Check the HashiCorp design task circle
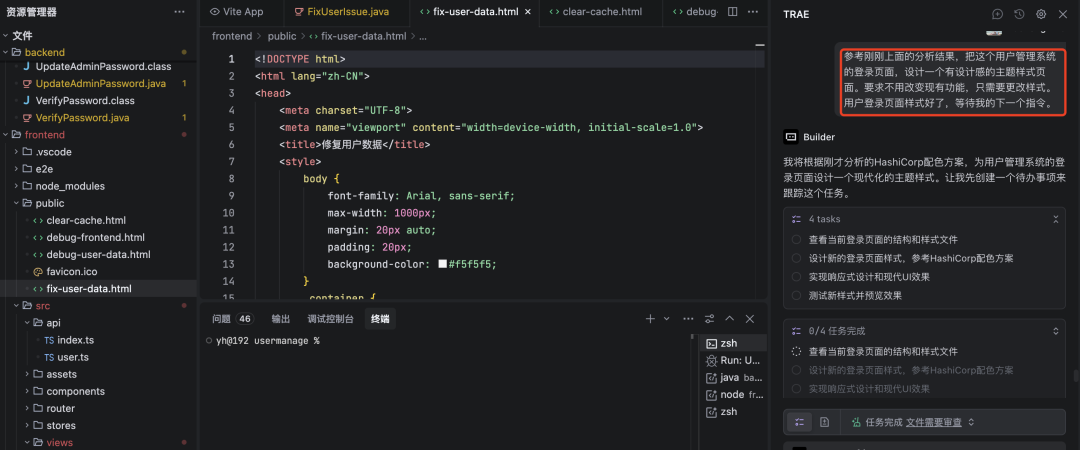The width and height of the screenshot is (1080, 450). (796, 258)
